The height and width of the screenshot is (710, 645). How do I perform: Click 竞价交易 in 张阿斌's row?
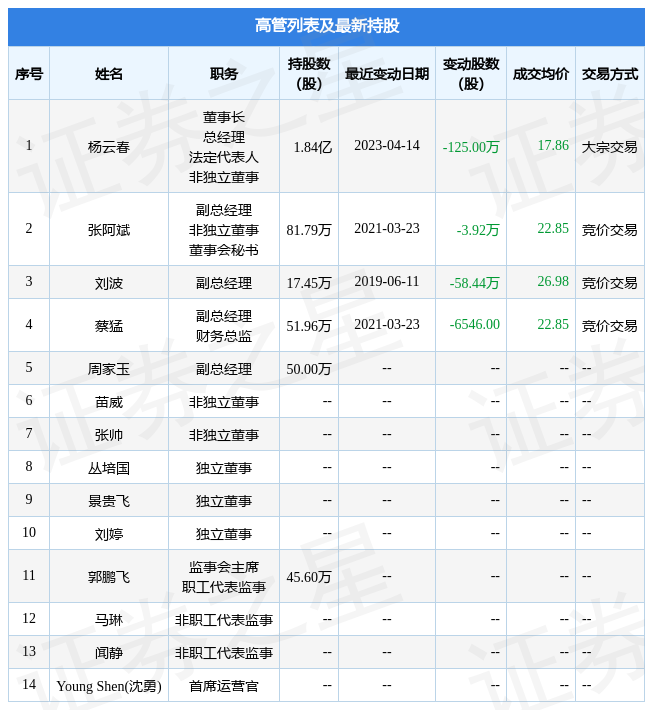(x=610, y=230)
